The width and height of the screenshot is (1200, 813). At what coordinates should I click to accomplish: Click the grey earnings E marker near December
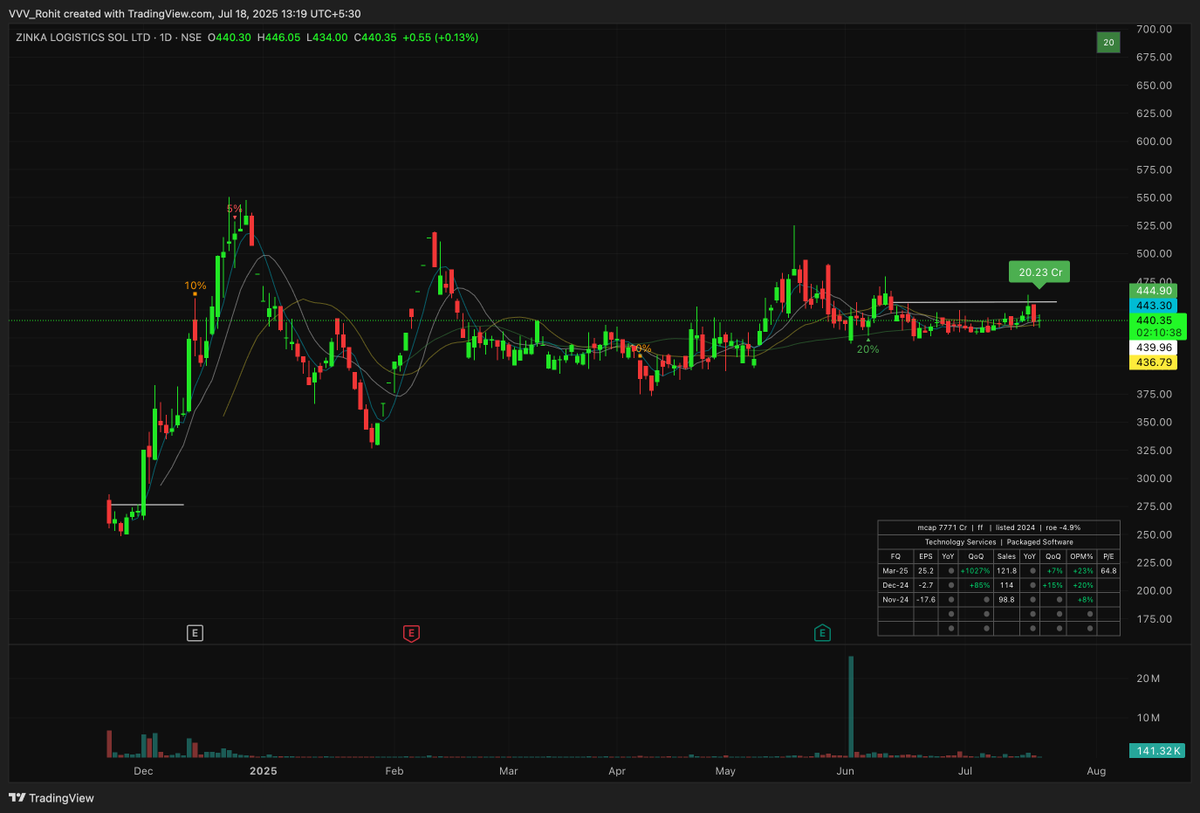196,632
